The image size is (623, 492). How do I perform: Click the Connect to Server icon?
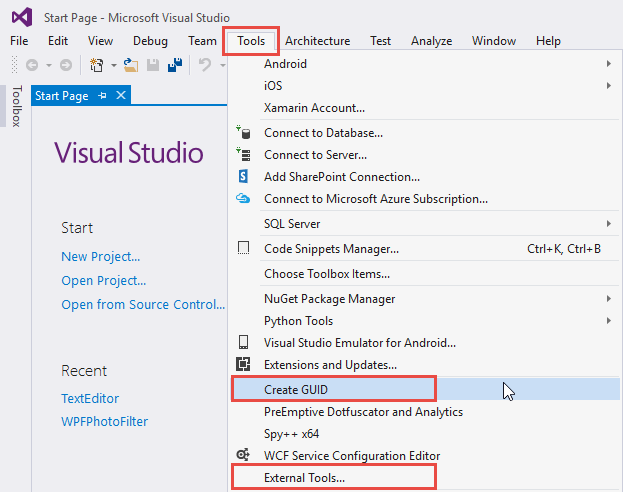243,154
